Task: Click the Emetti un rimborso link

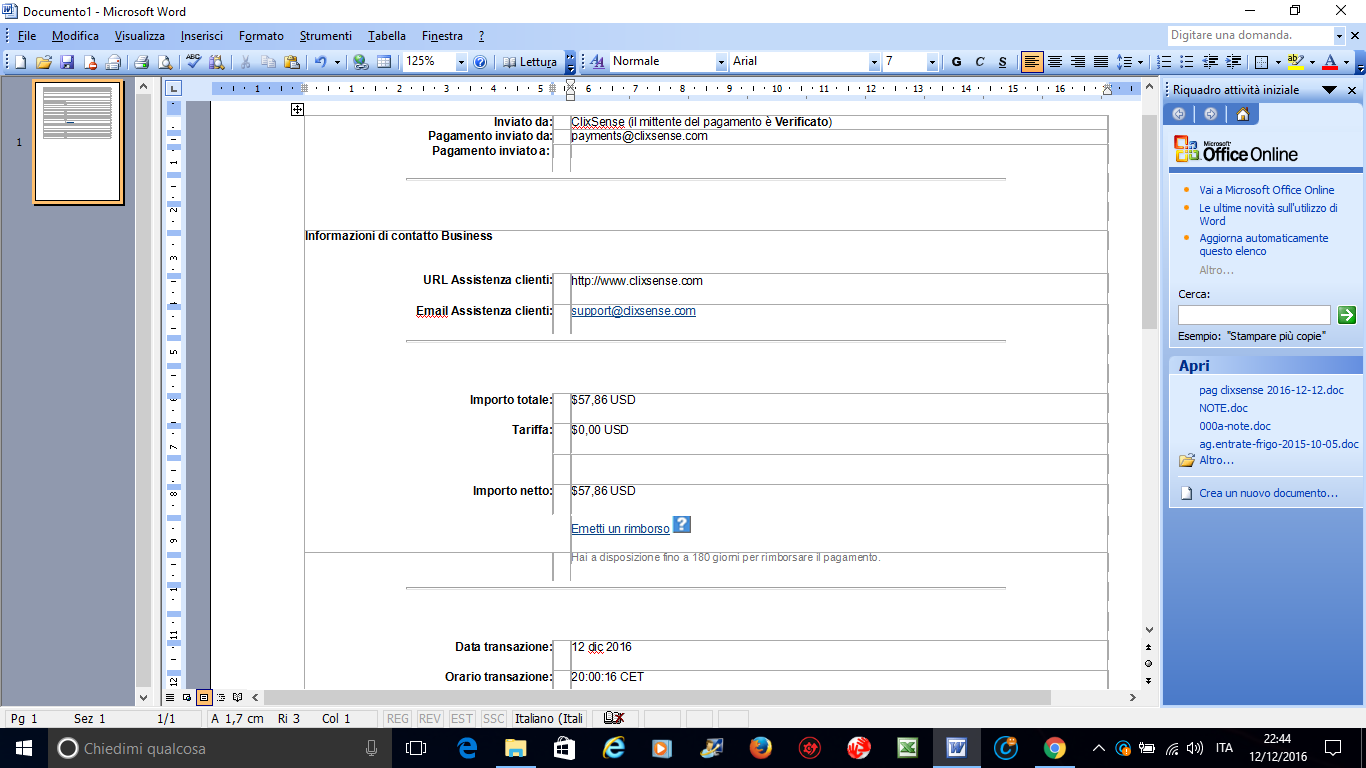Action: point(620,529)
